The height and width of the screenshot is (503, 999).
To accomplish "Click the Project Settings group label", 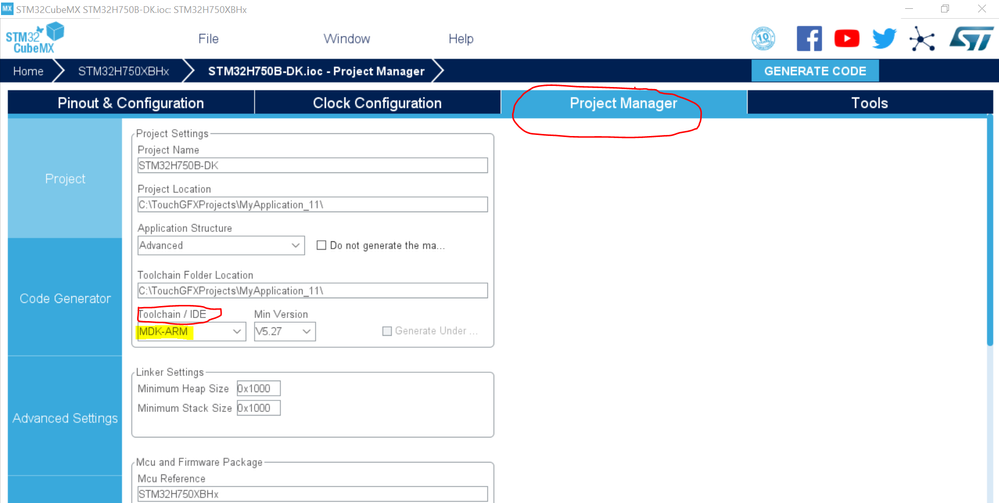I will [x=172, y=134].
